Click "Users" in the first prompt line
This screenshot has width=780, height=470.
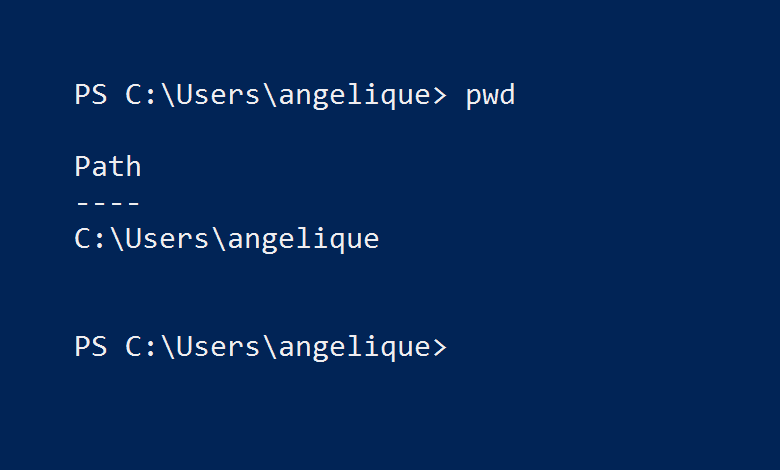218,94
